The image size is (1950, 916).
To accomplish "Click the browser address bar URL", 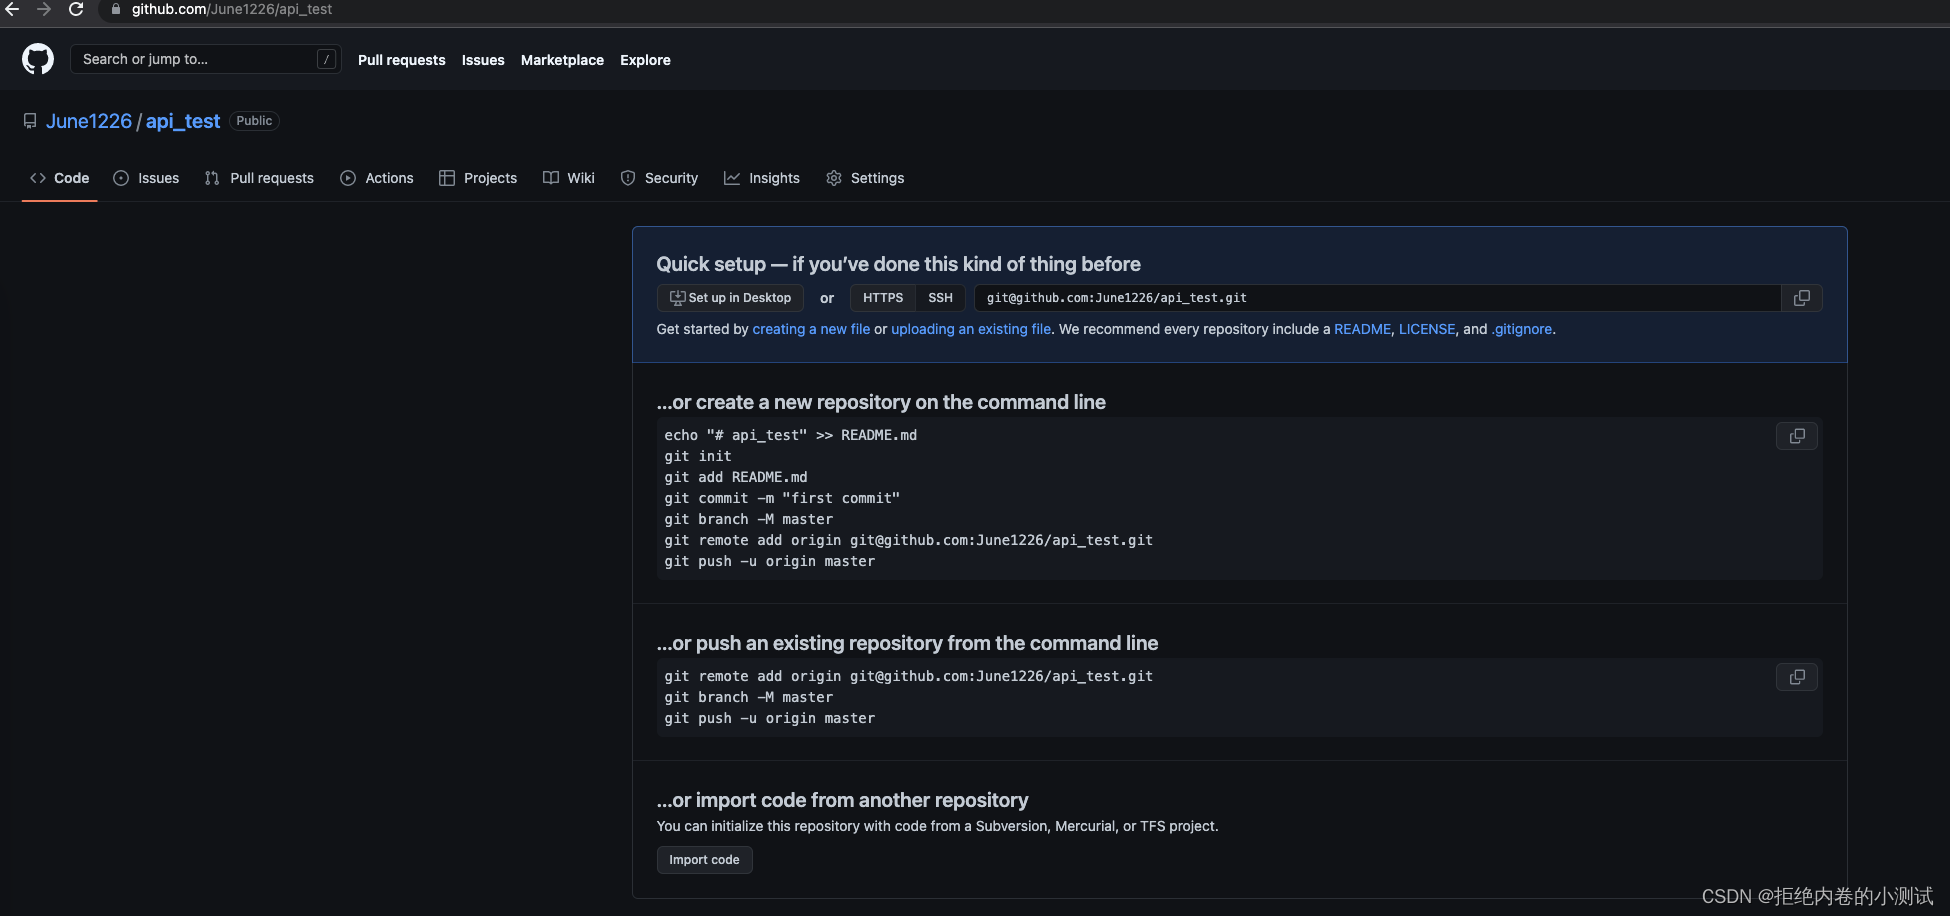I will [232, 9].
